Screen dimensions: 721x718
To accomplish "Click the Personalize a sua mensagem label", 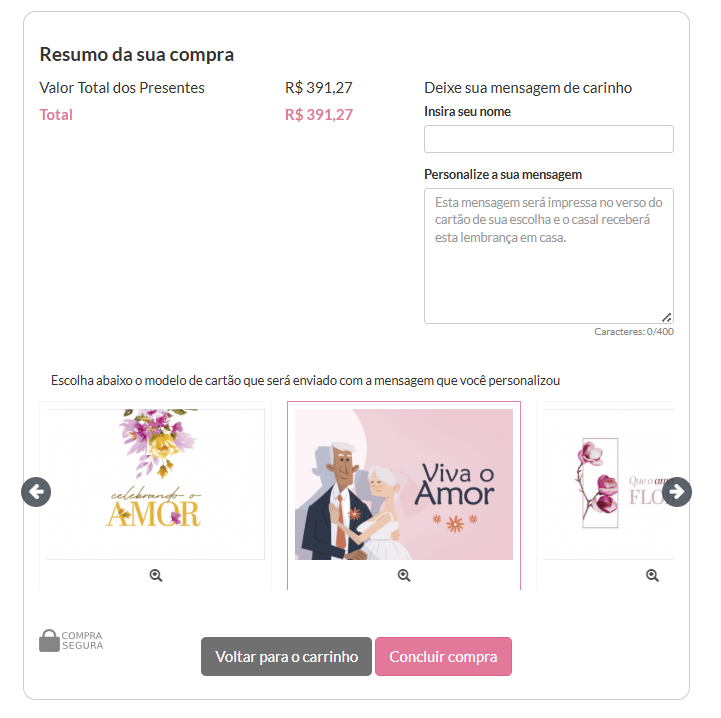I will click(503, 175).
